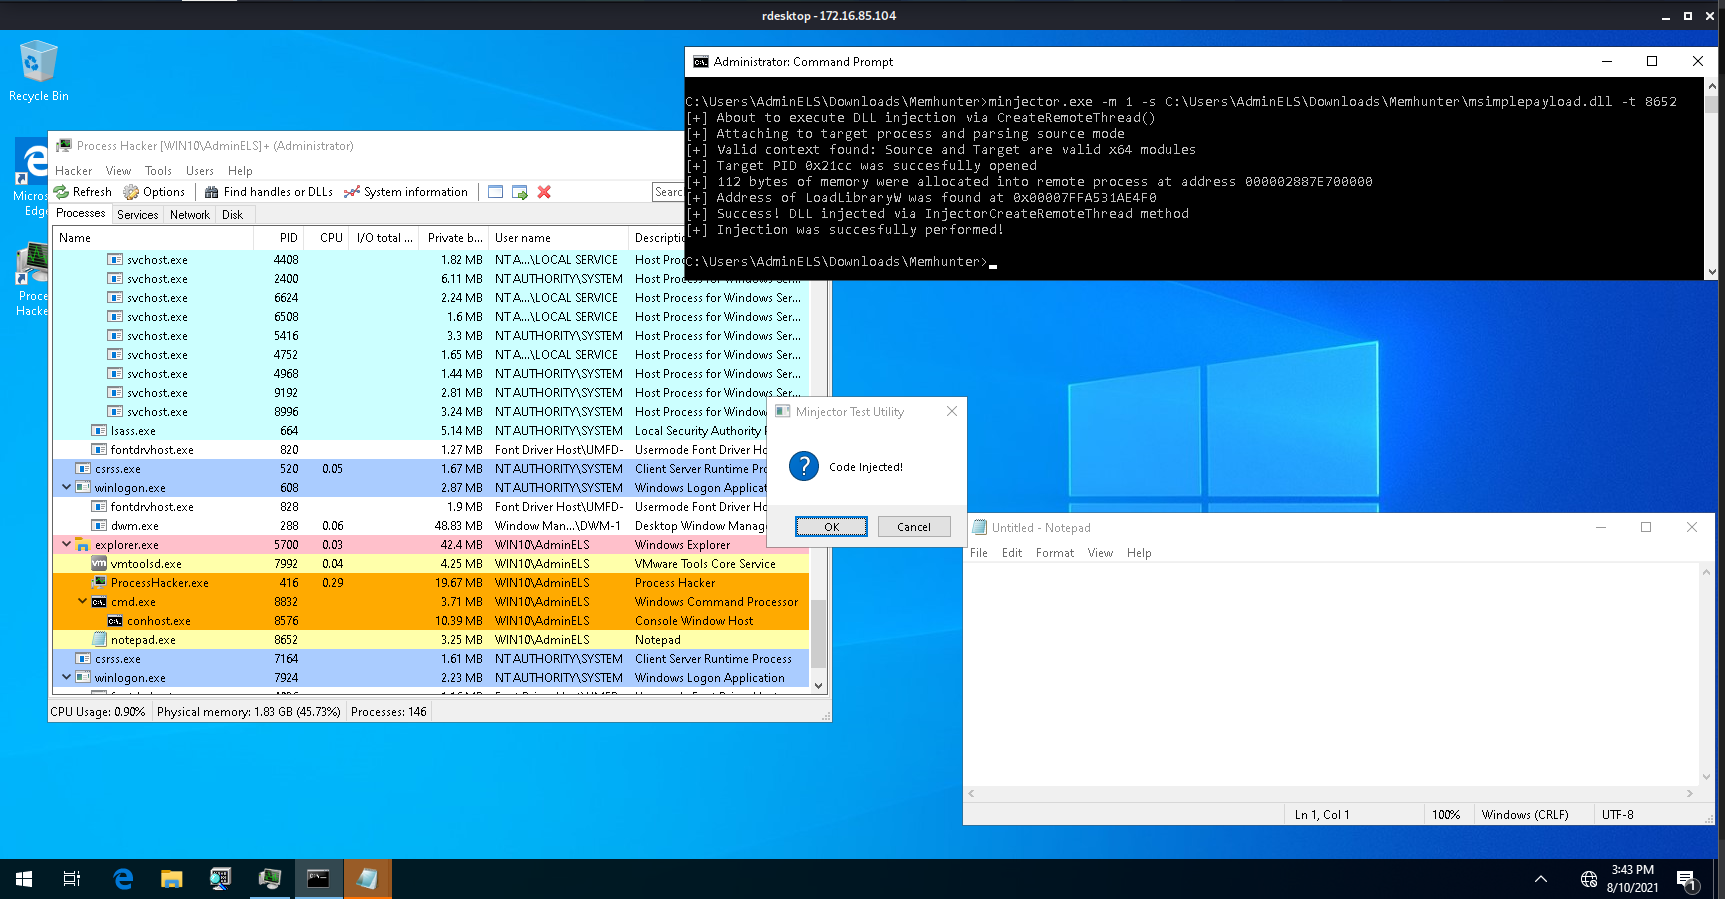Open the Recycle Bin desktop icon
Image resolution: width=1725 pixels, height=899 pixels.
click(x=38, y=70)
